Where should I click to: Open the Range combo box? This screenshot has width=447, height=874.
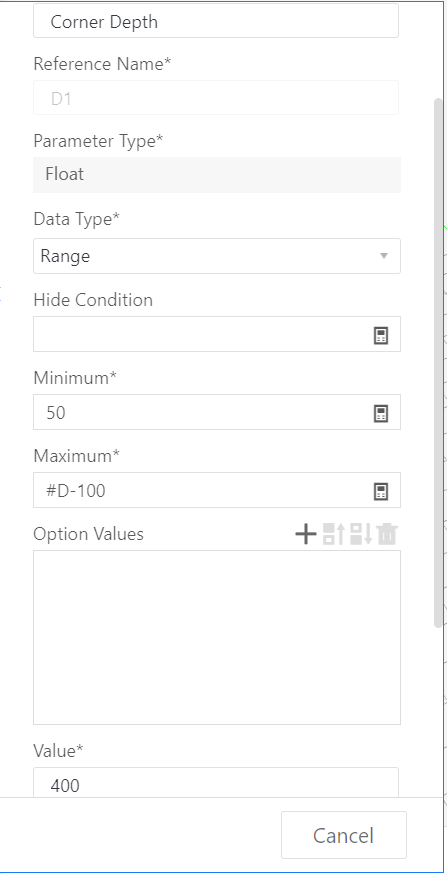[x=217, y=256]
